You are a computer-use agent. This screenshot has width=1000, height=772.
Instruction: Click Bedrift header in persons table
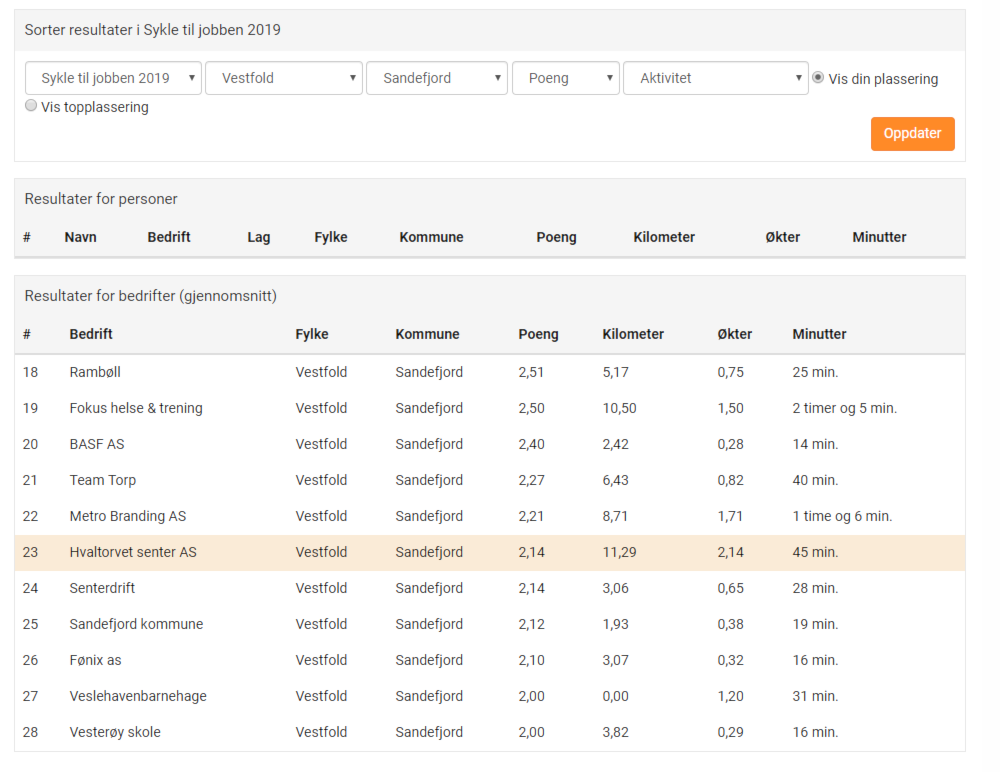pos(169,237)
